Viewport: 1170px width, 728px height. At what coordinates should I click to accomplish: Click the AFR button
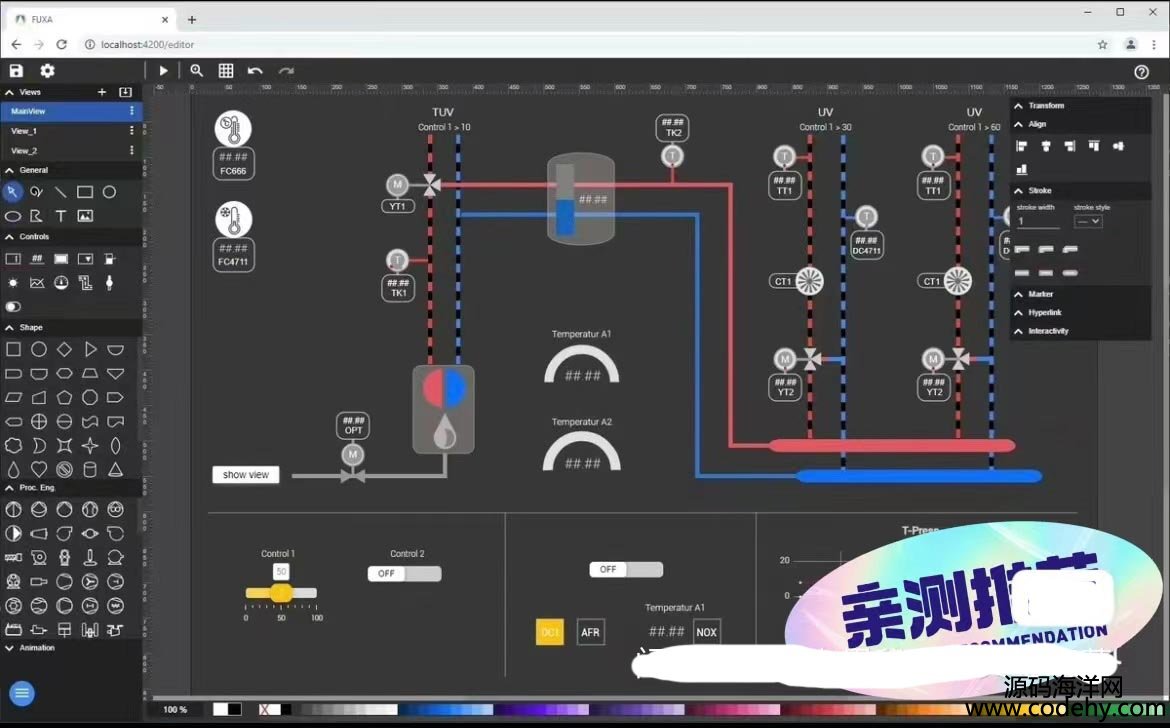590,632
